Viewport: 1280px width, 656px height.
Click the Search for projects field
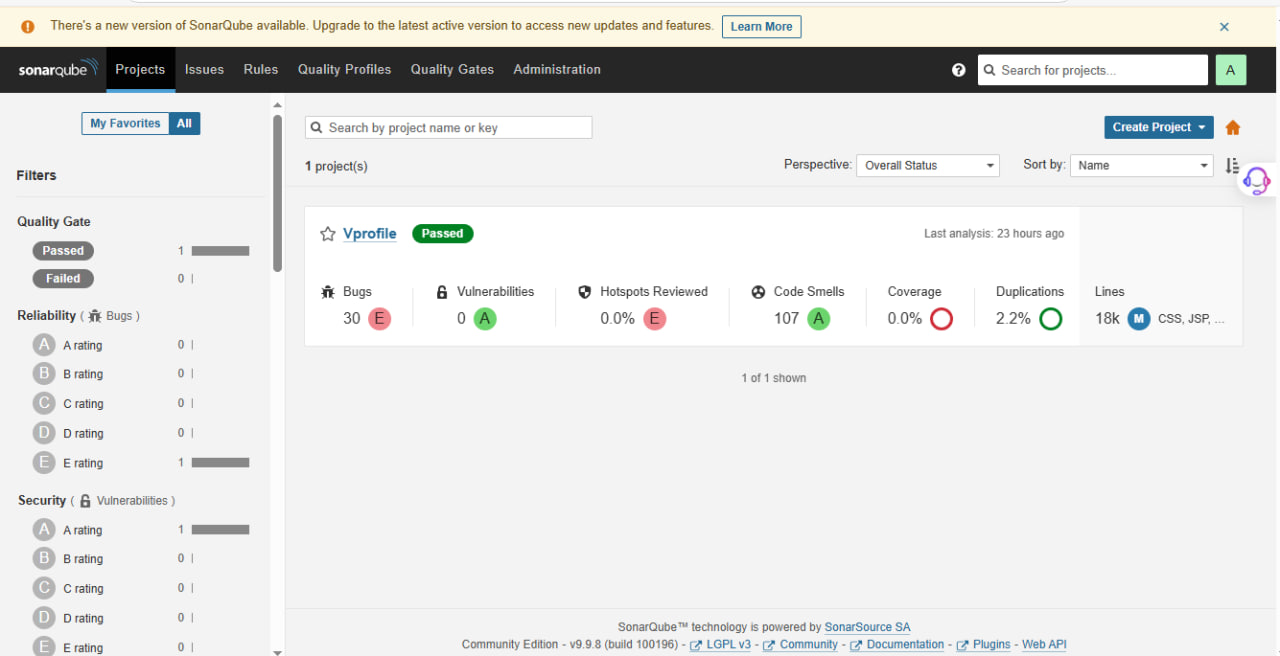[x=1093, y=70]
